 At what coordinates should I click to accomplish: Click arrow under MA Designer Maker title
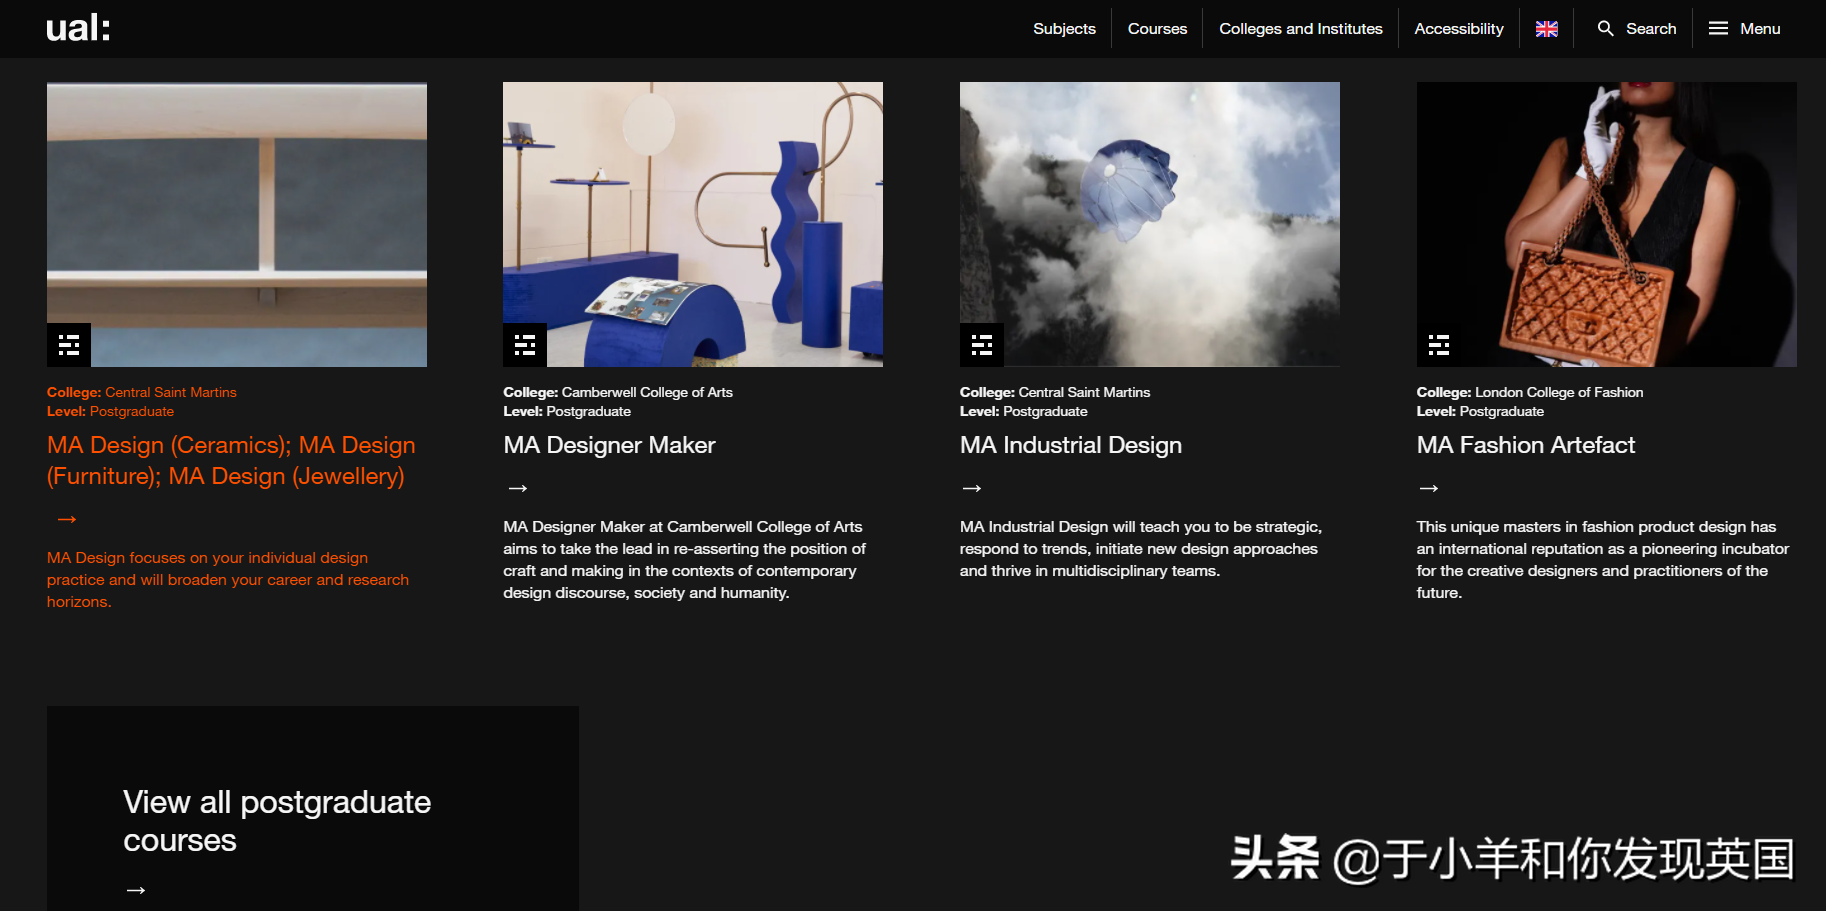point(518,488)
